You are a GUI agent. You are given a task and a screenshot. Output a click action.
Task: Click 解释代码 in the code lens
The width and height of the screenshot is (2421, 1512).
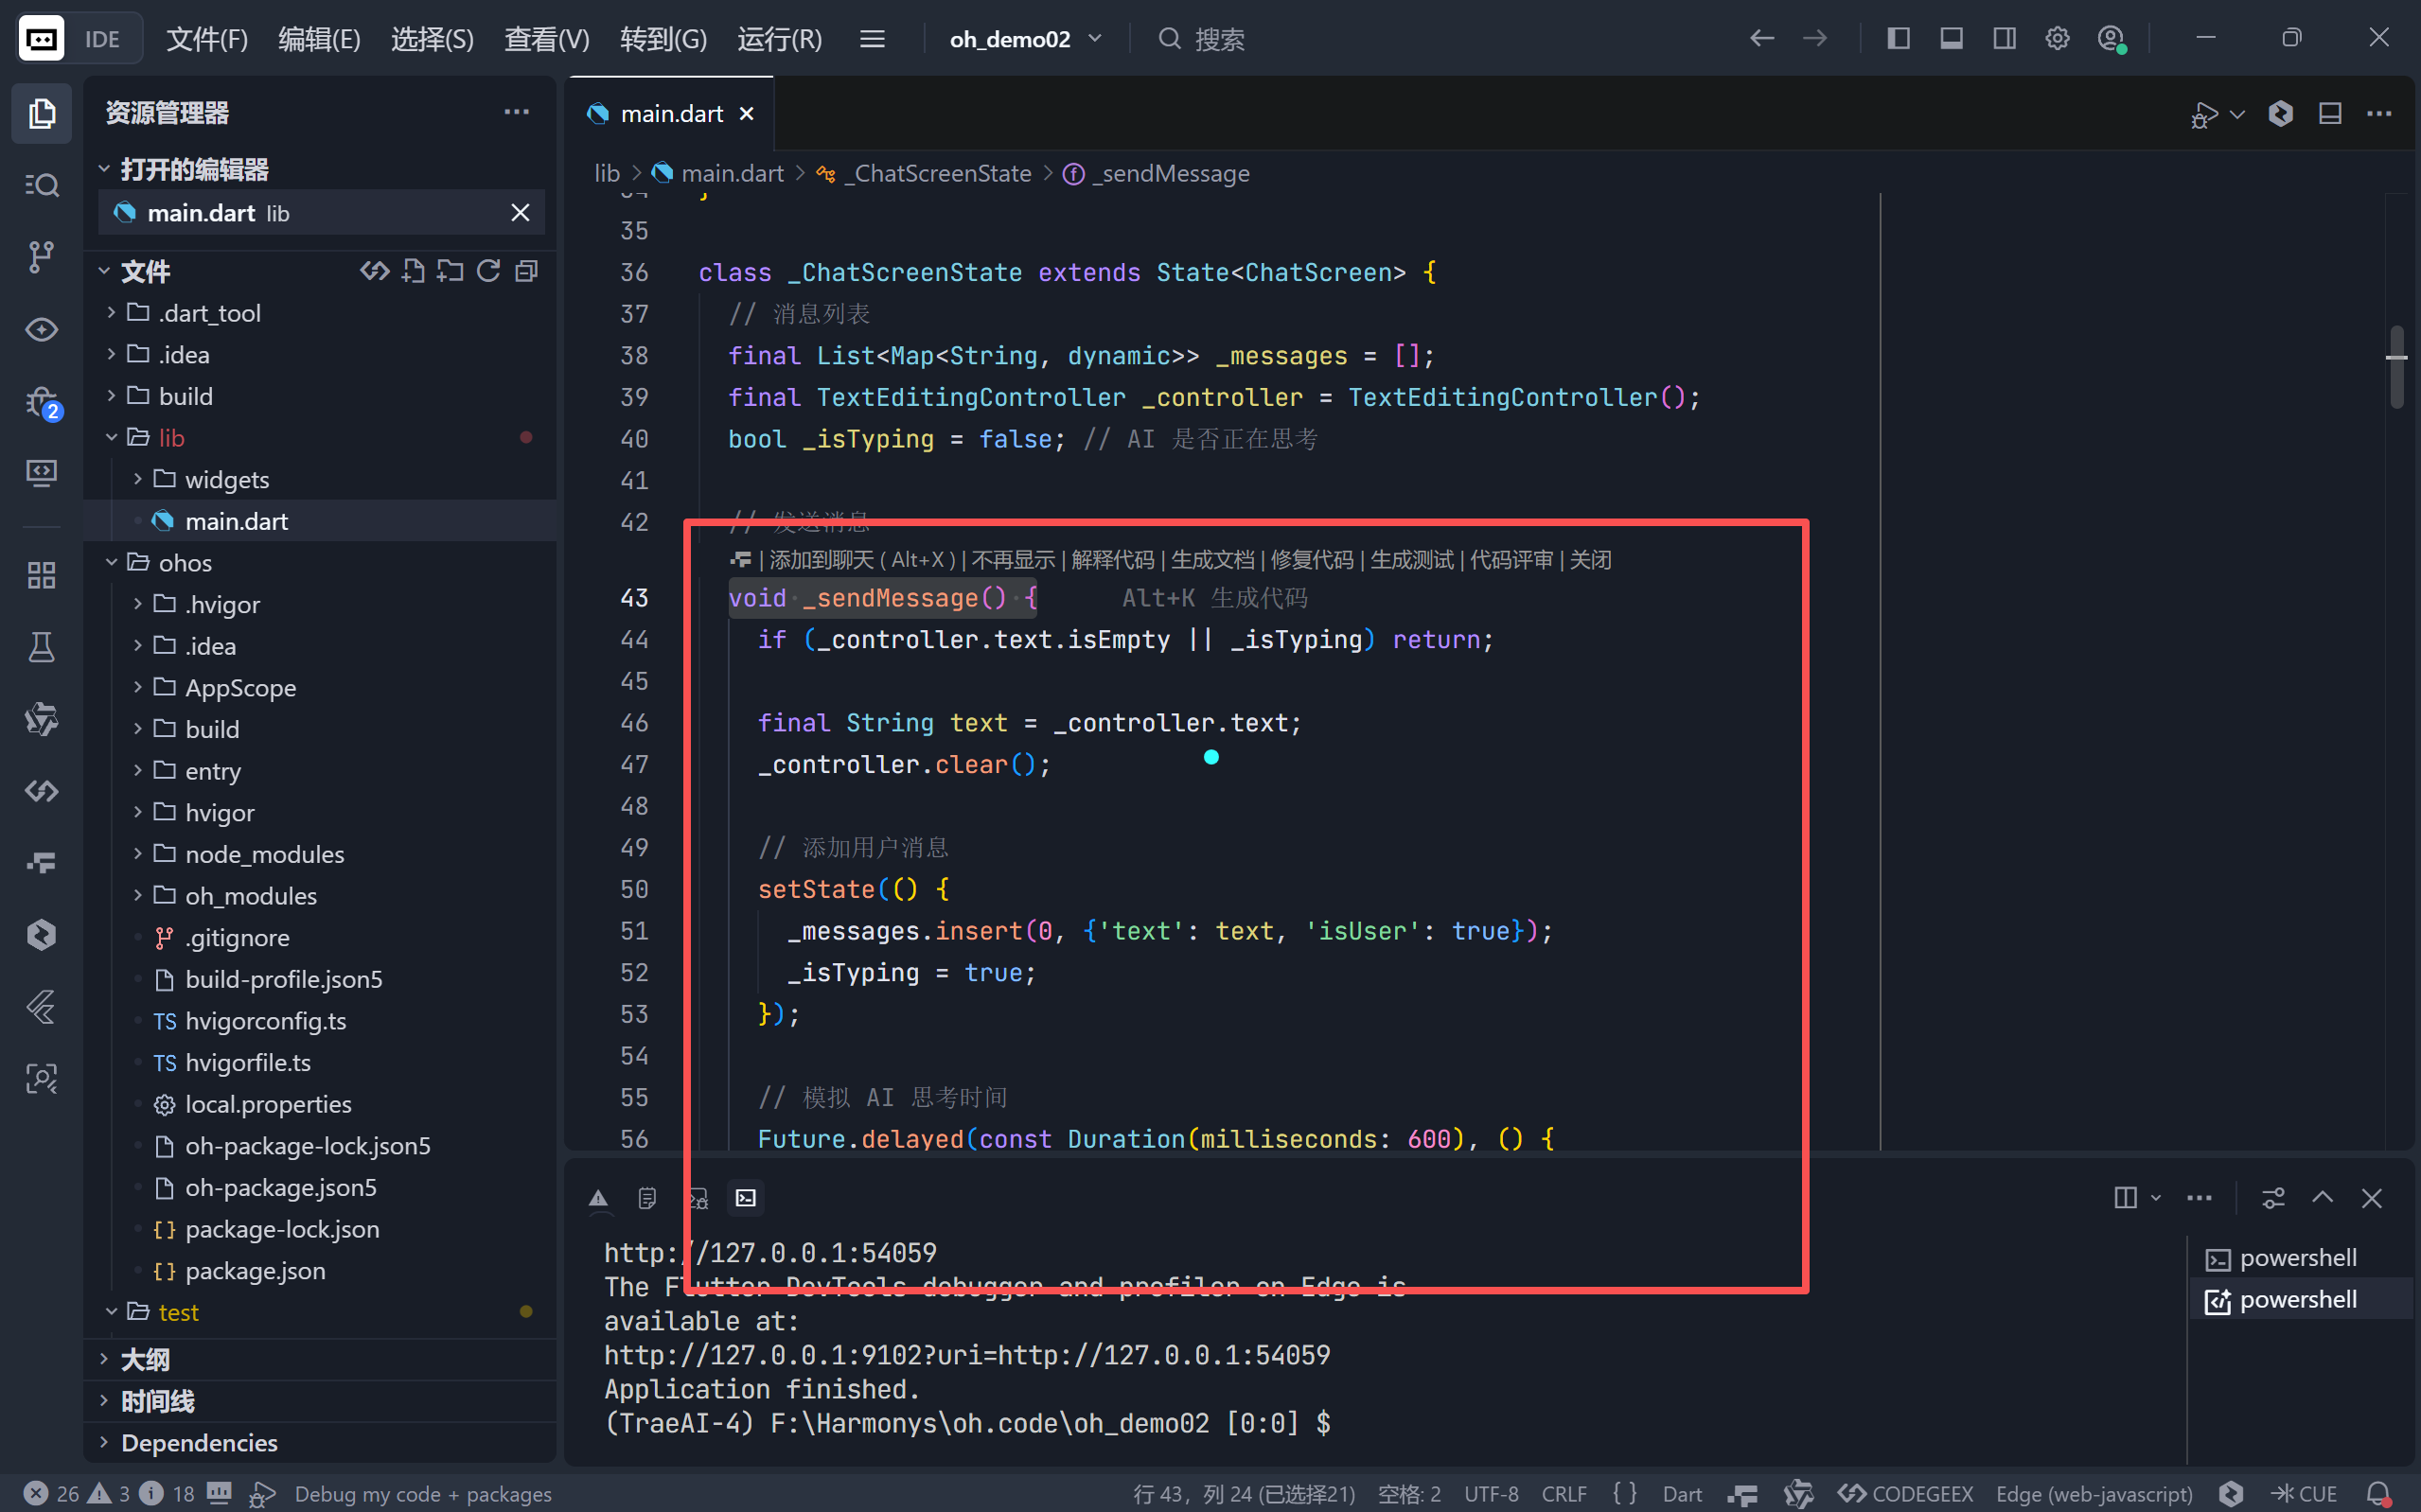(1112, 560)
